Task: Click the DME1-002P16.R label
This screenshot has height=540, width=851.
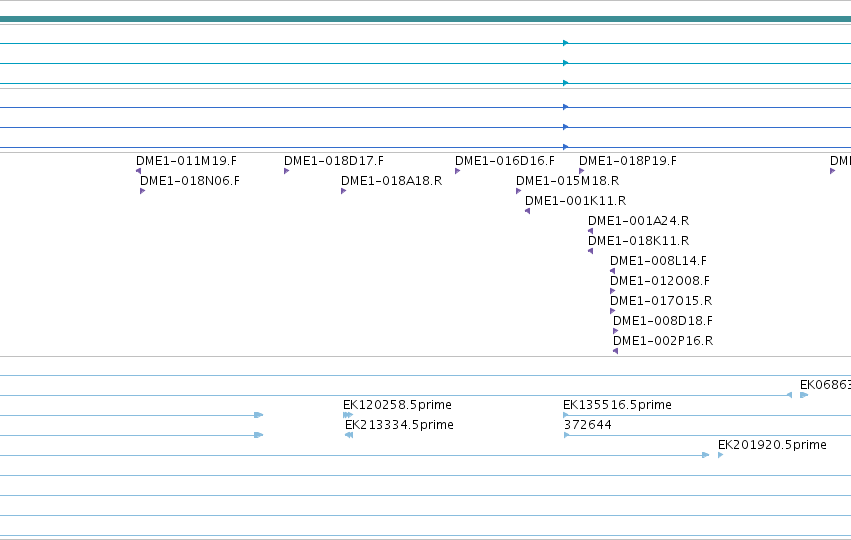Action: (x=663, y=341)
